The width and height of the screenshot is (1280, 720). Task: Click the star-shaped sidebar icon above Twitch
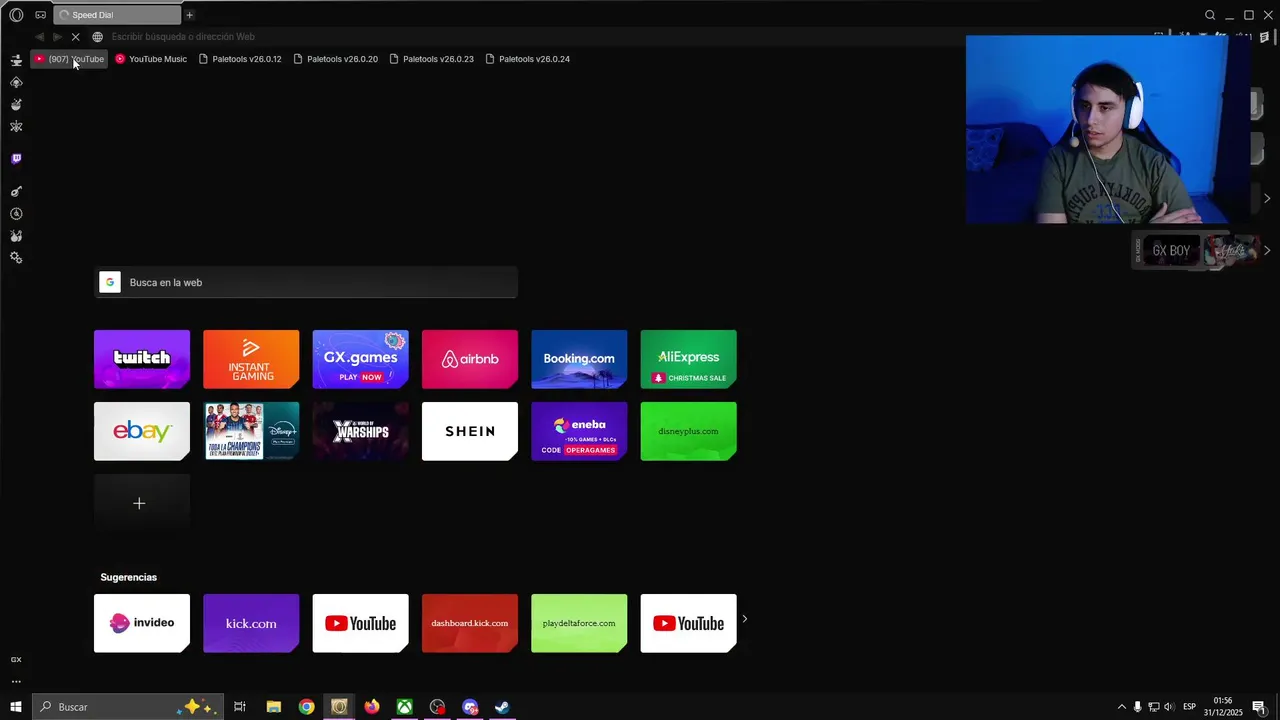click(x=16, y=127)
